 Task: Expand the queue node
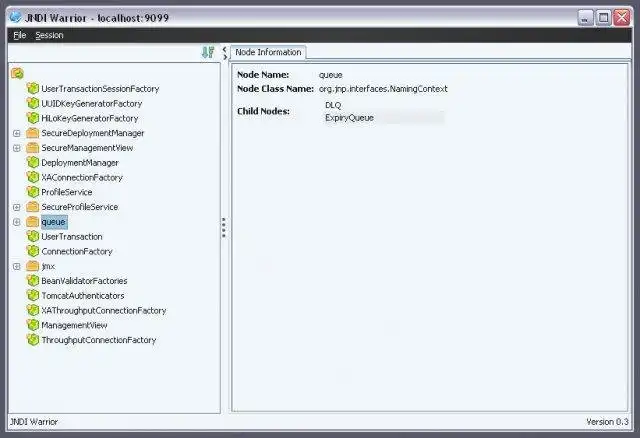(x=17, y=222)
